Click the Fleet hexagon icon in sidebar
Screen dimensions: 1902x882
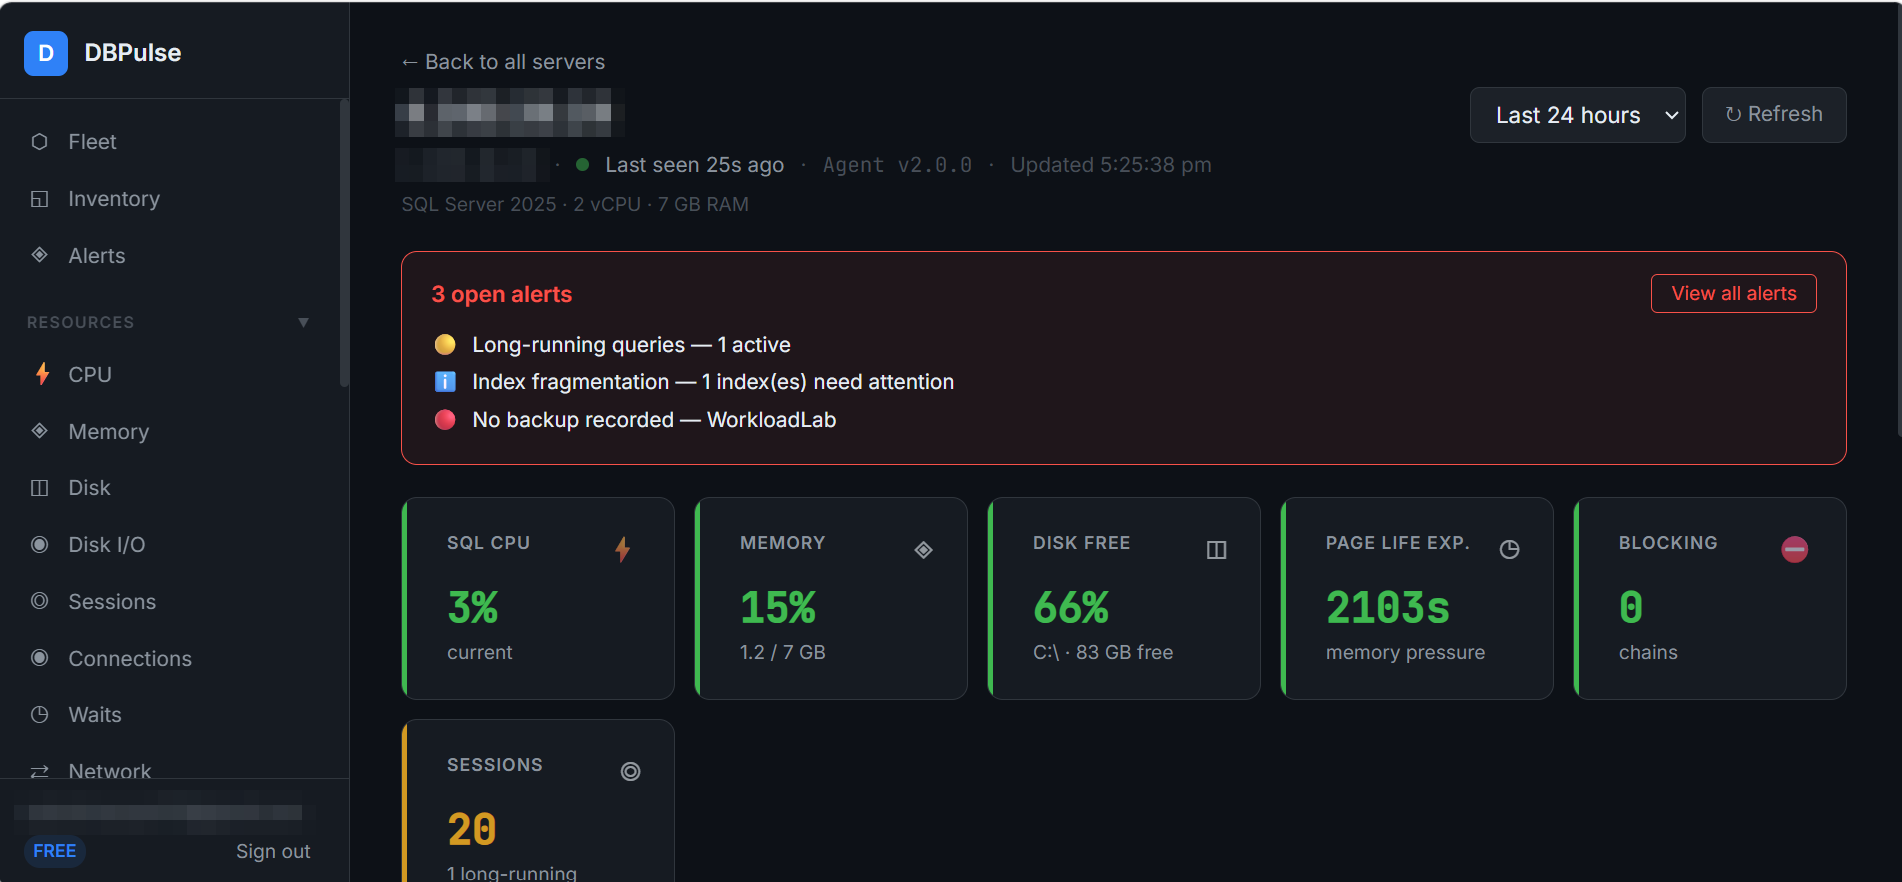click(x=40, y=142)
